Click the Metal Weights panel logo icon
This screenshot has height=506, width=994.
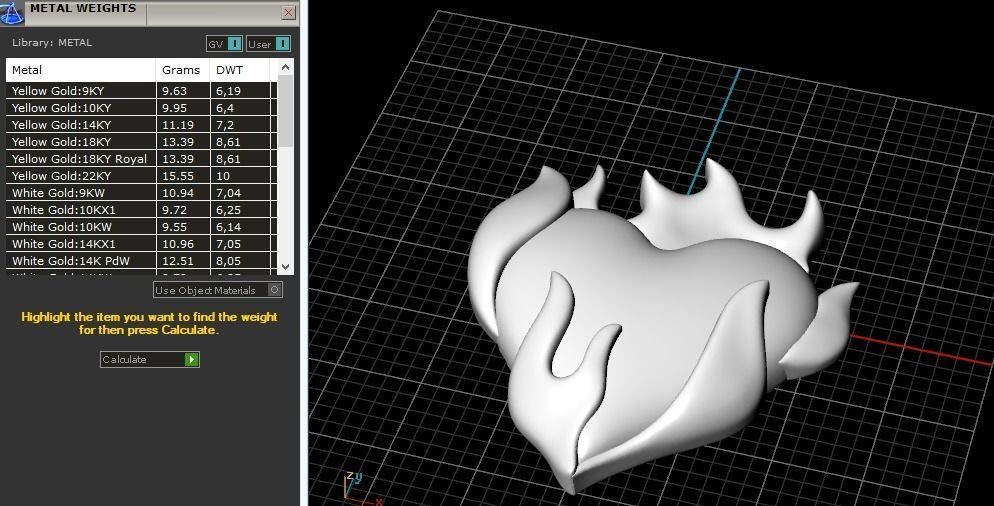11,13
